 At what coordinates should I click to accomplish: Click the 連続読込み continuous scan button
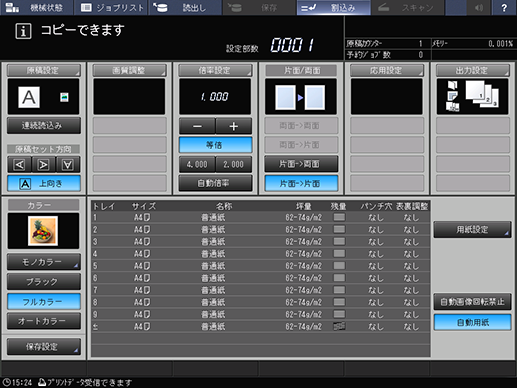coord(44,125)
